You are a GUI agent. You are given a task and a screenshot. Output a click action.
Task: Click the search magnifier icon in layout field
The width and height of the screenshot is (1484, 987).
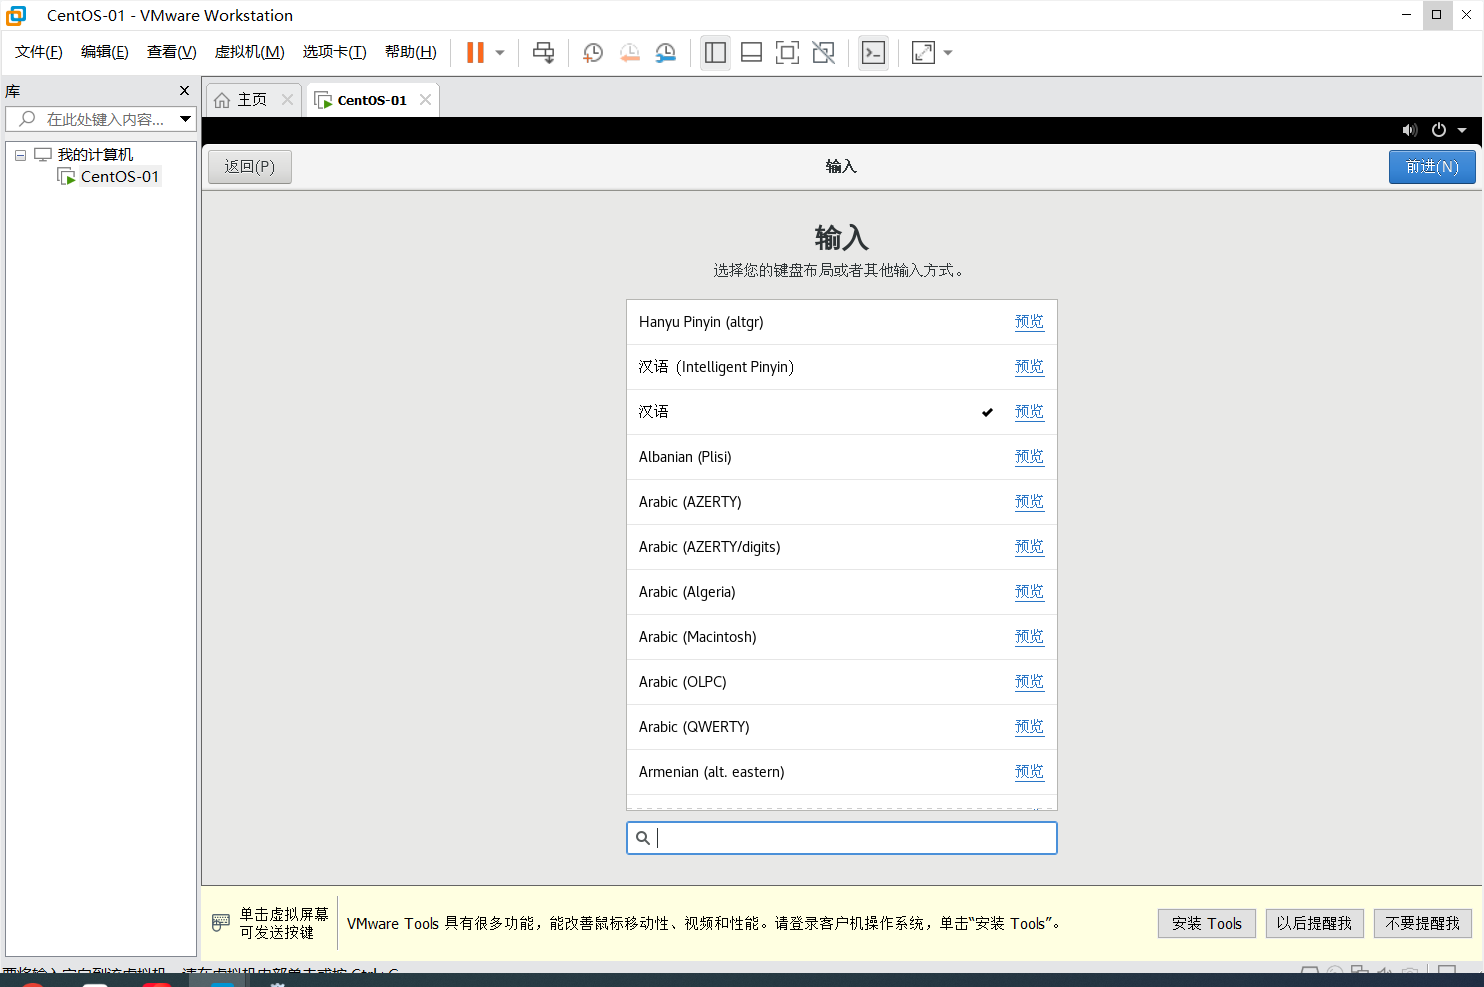coord(643,838)
